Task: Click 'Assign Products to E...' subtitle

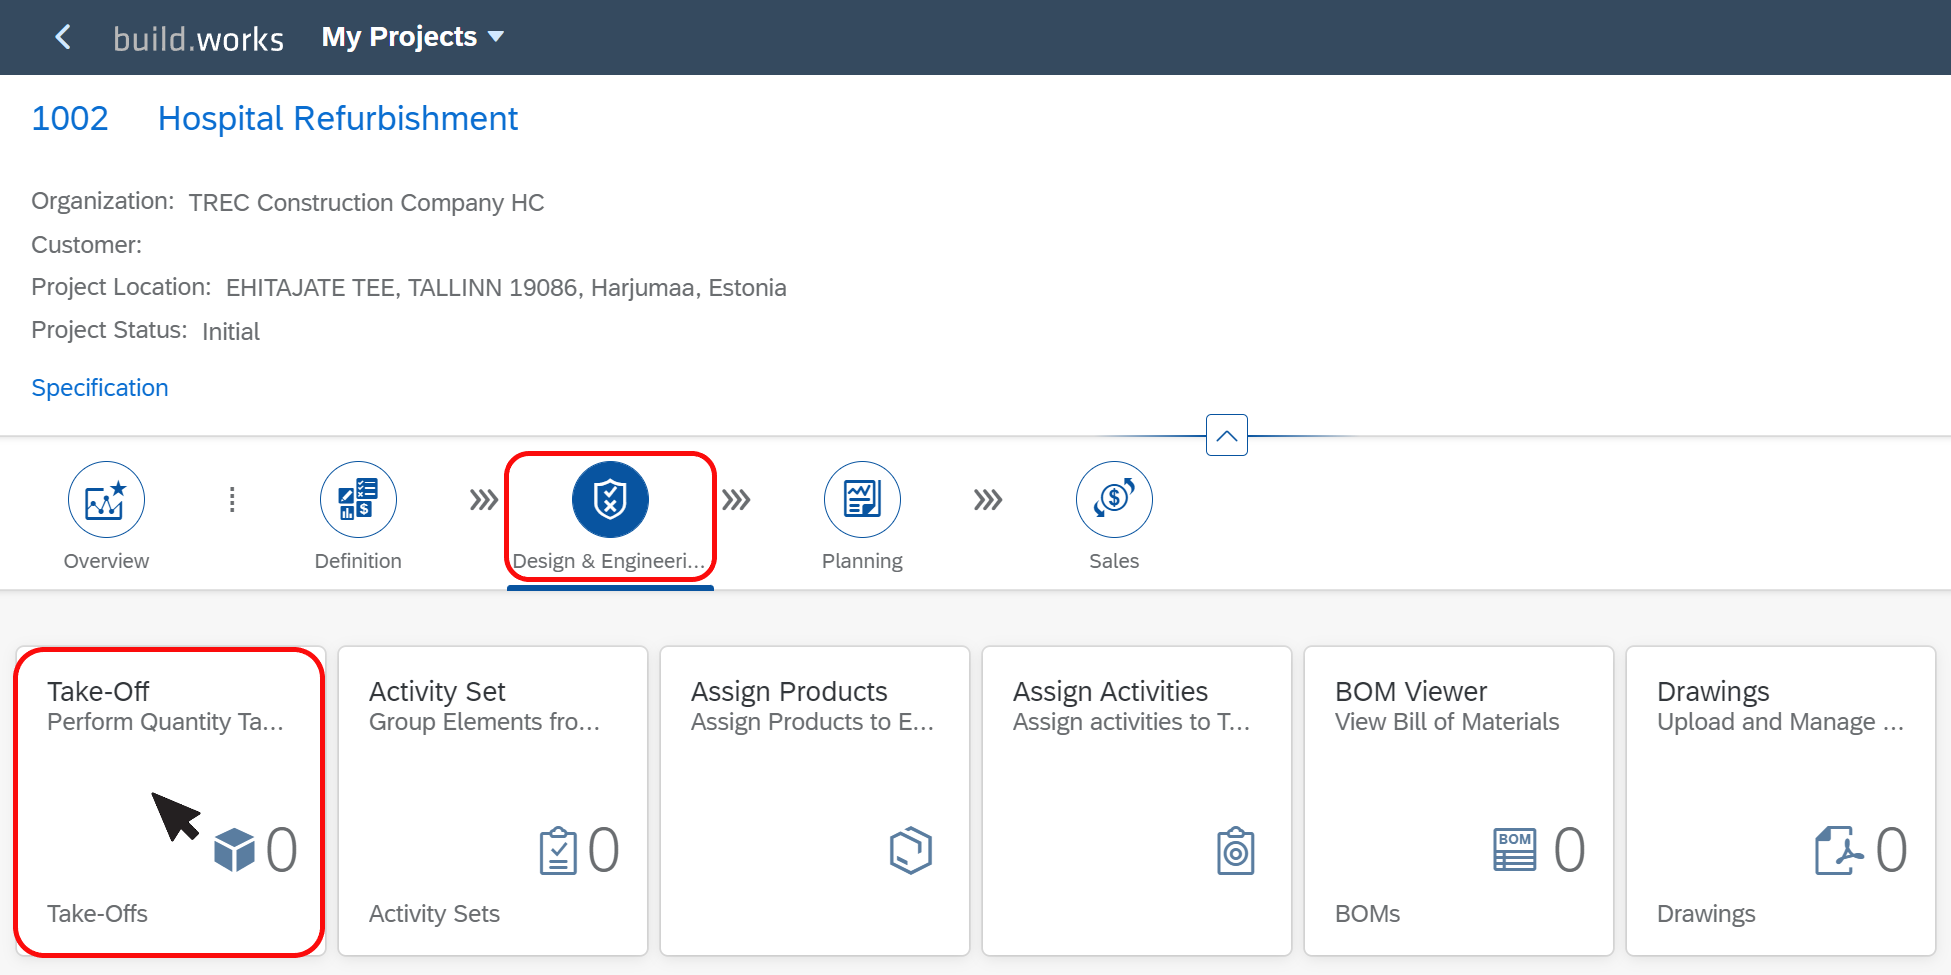Action: coord(812,722)
